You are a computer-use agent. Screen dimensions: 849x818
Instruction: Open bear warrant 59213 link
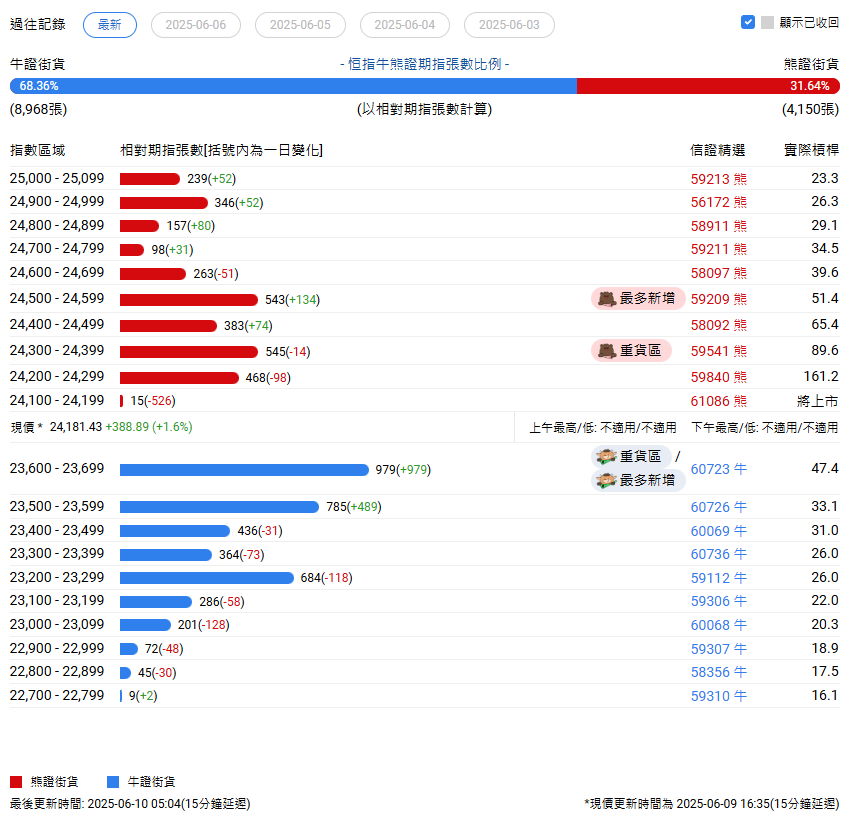point(719,179)
